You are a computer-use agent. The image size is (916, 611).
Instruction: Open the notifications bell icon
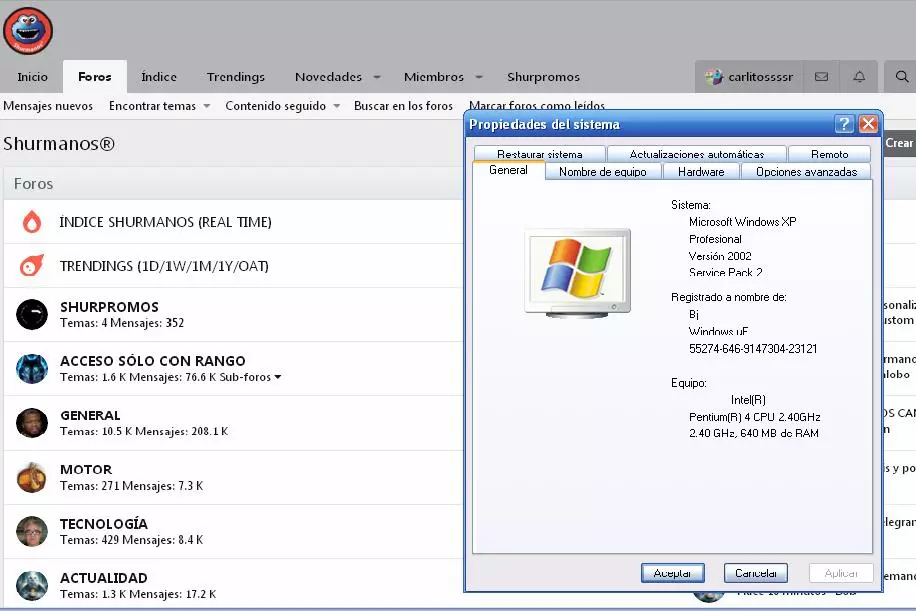tap(859, 77)
